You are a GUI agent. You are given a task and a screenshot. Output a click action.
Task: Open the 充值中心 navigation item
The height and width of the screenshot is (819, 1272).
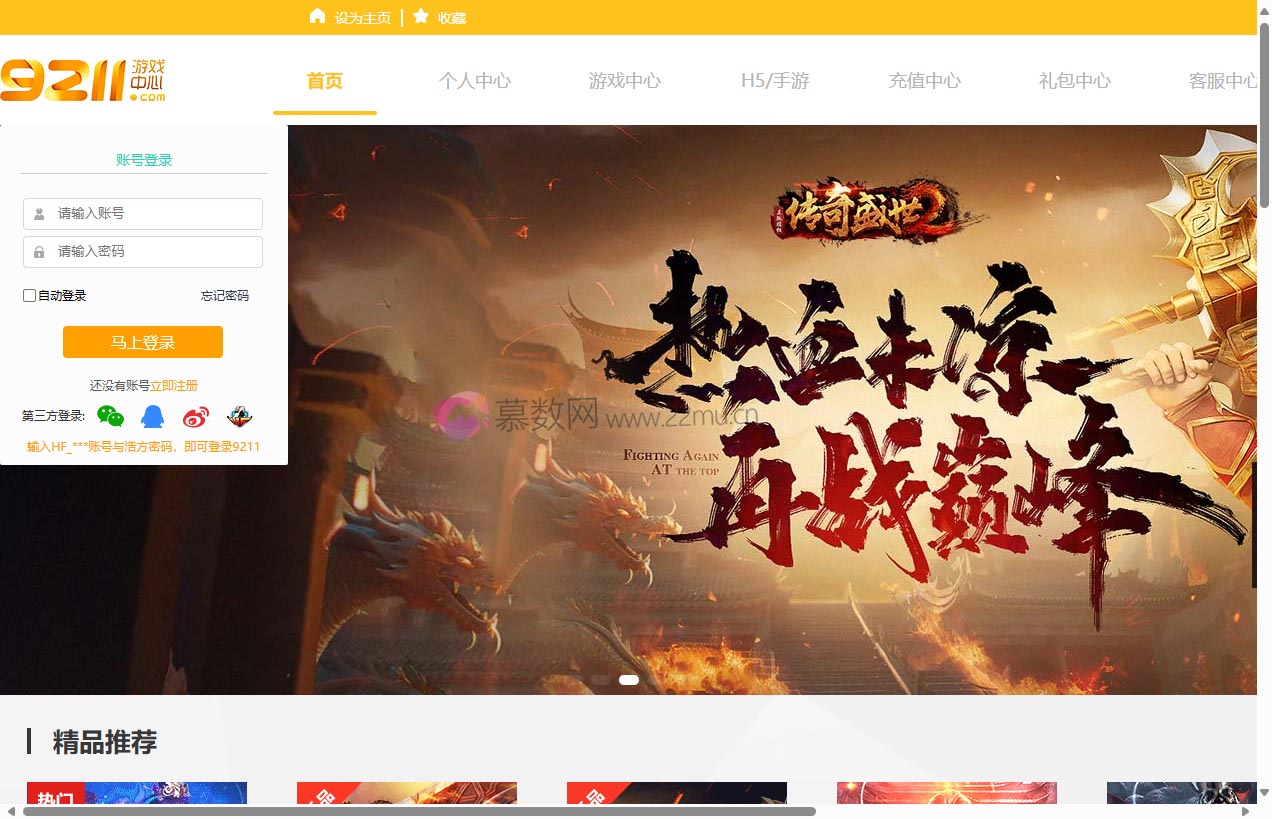coord(924,81)
